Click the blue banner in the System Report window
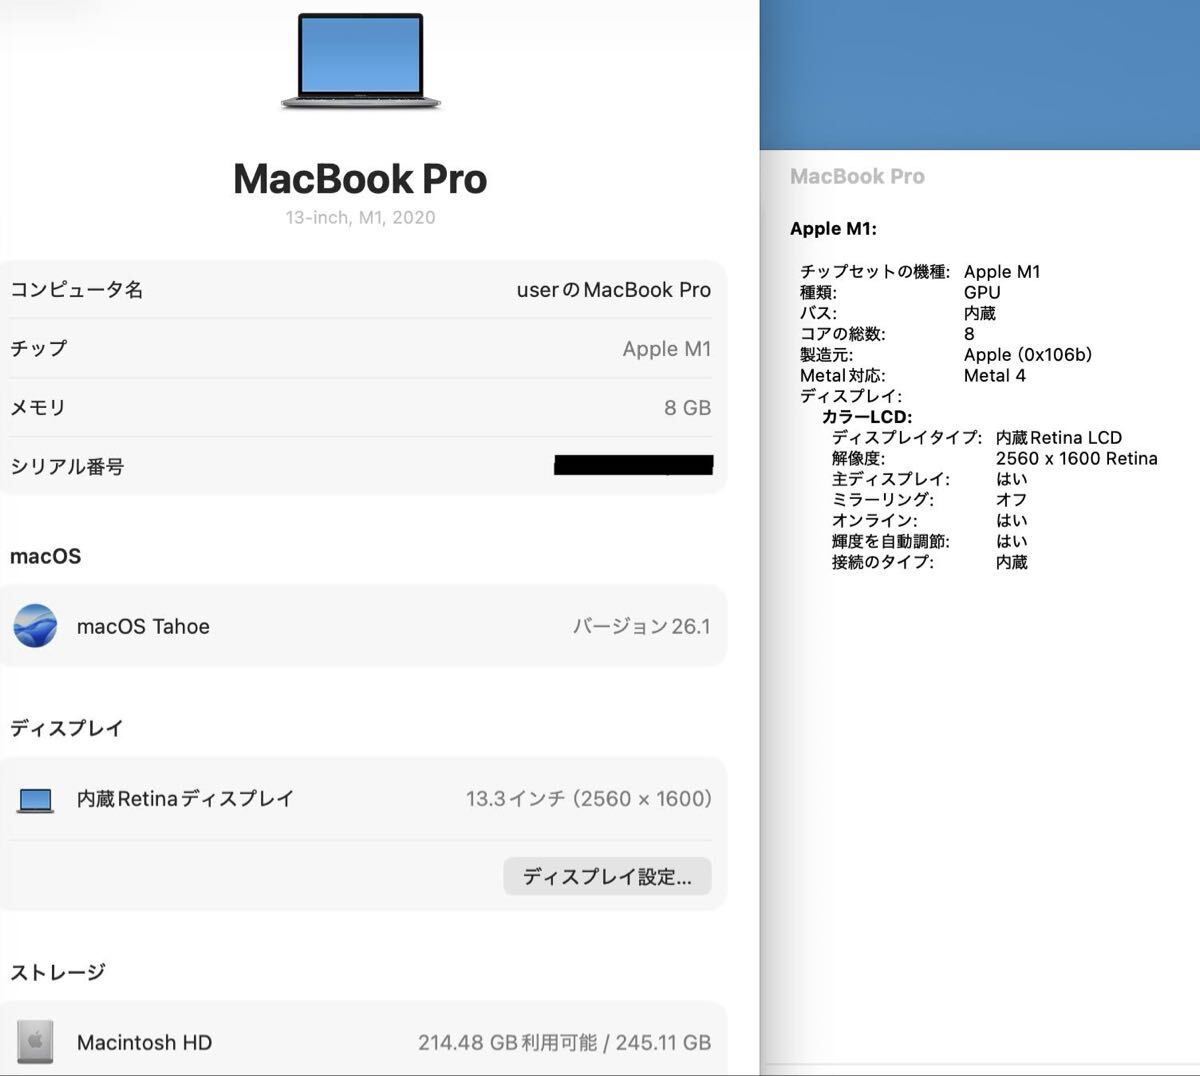The image size is (1200, 1076). pyautogui.click(x=980, y=75)
